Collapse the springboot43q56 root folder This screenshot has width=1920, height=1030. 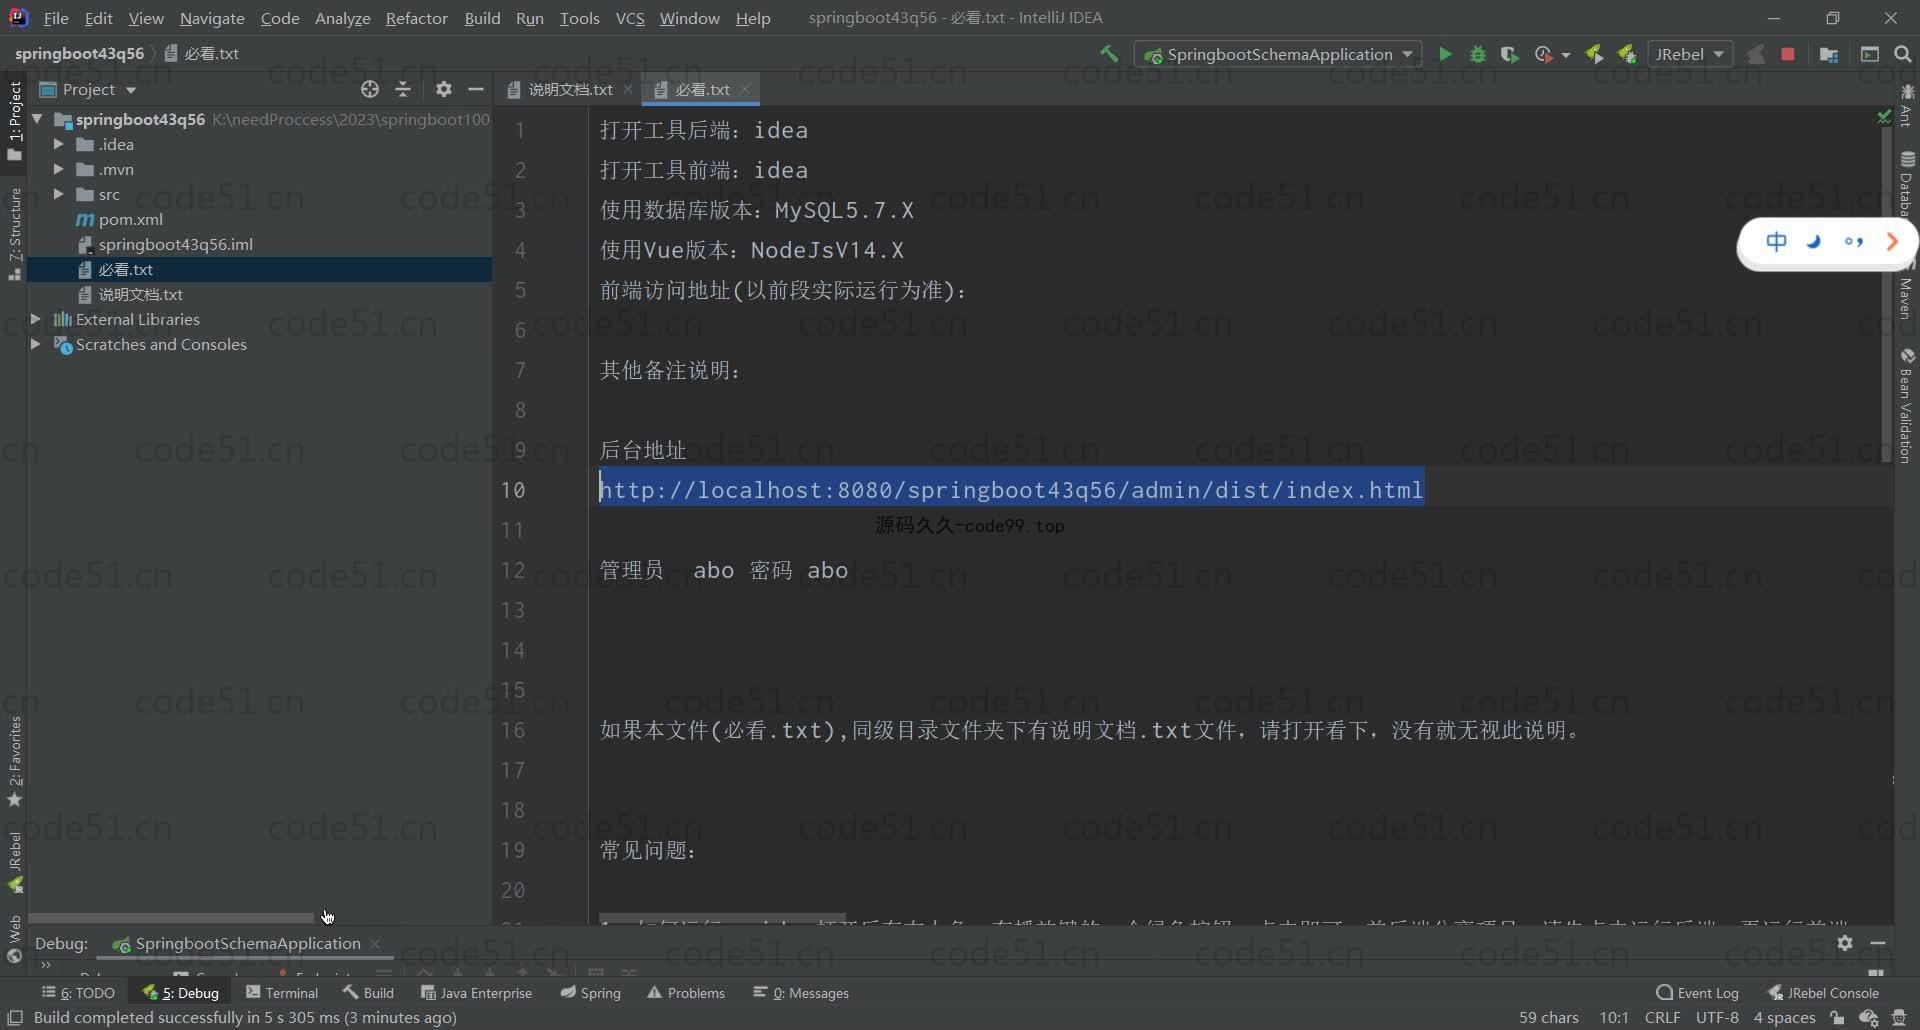[x=37, y=119]
